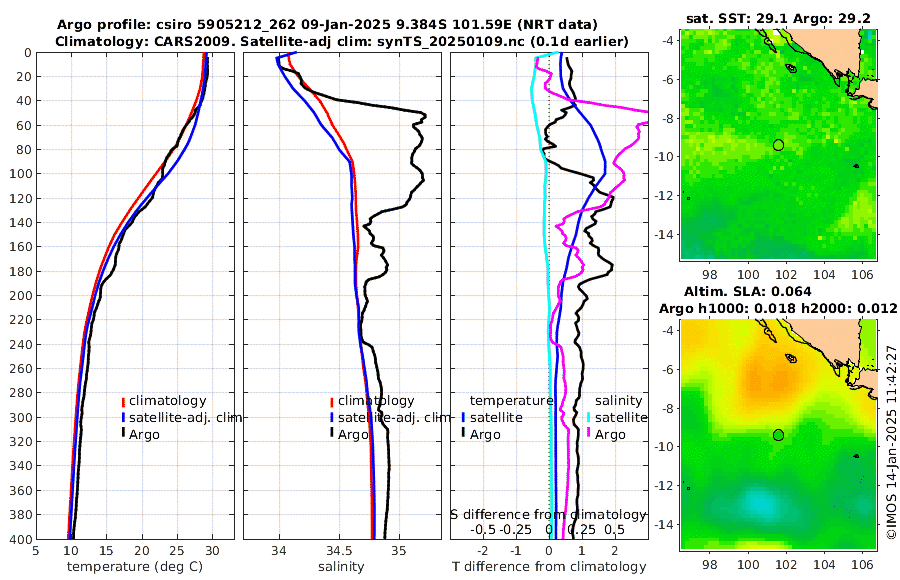The width and height of the screenshot is (900, 580).
Task: Click blue satellite-adj. clim swatch in temperature legend
Action: (x=123, y=417)
